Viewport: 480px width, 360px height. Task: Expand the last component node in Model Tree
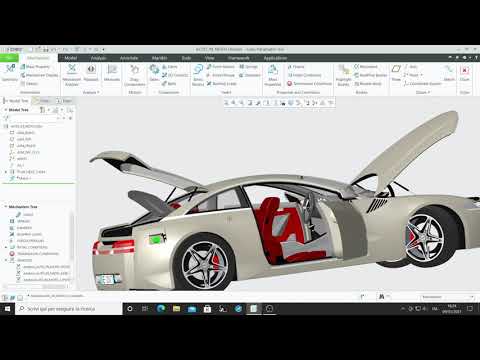6,172
